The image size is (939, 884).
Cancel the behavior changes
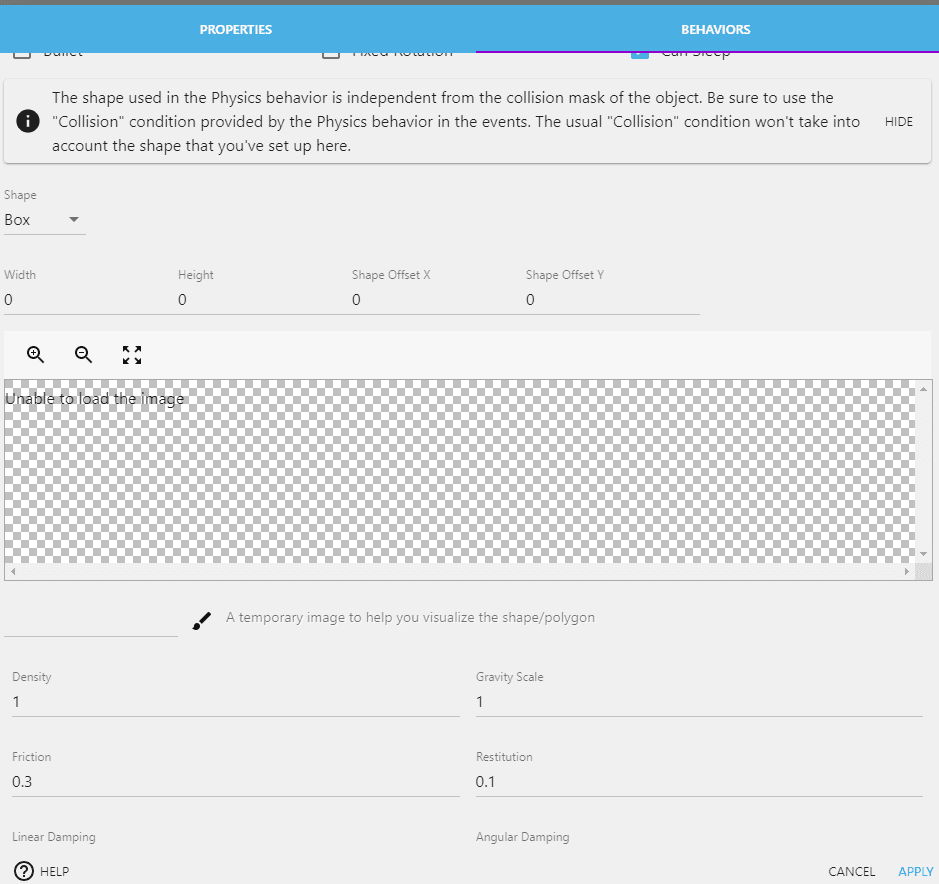click(x=851, y=872)
